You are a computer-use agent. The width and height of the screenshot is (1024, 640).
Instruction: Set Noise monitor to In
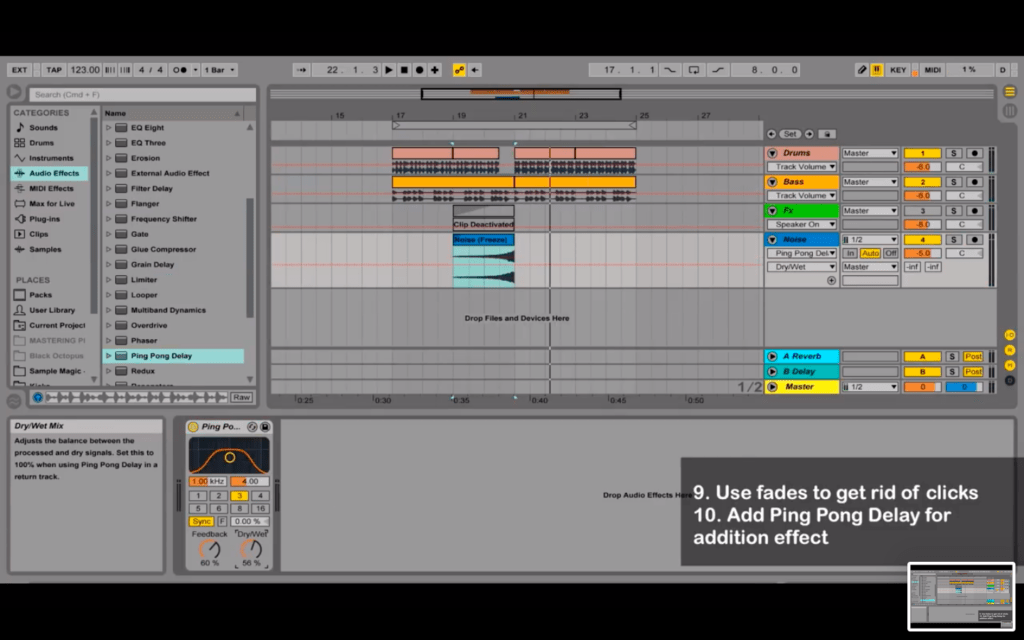850,253
